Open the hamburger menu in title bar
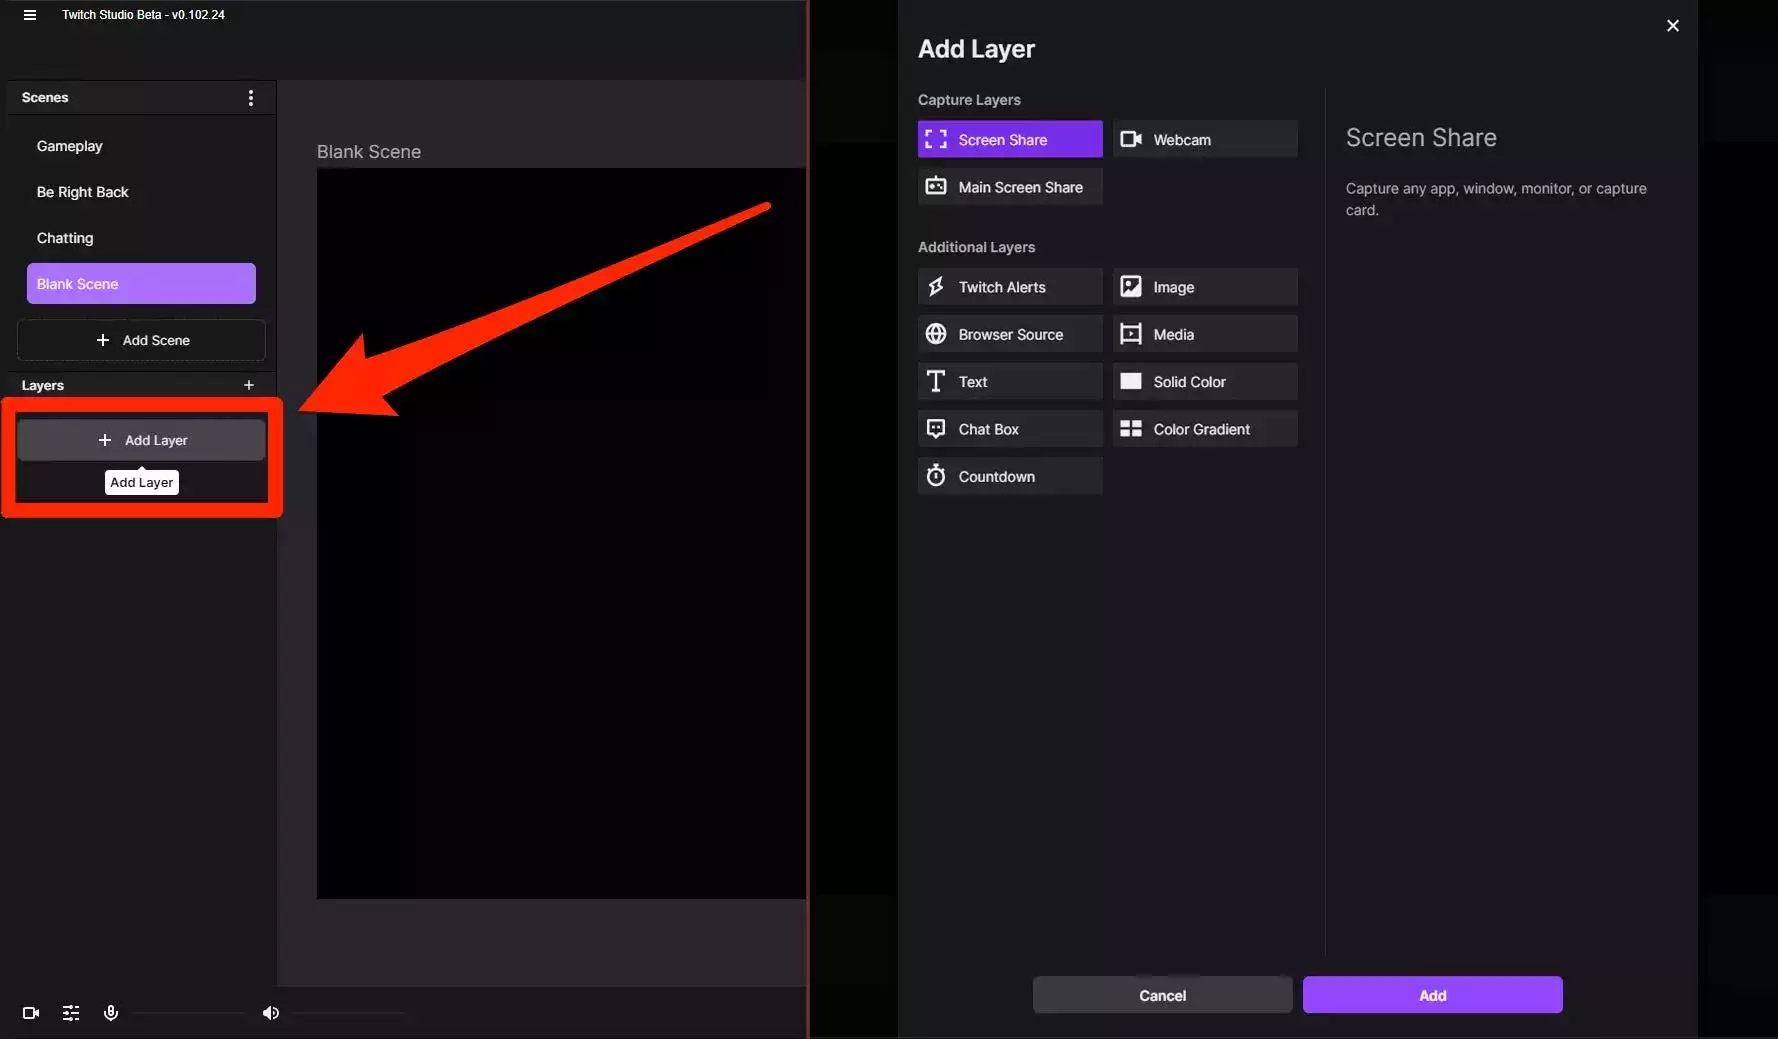1778x1039 pixels. (x=30, y=15)
